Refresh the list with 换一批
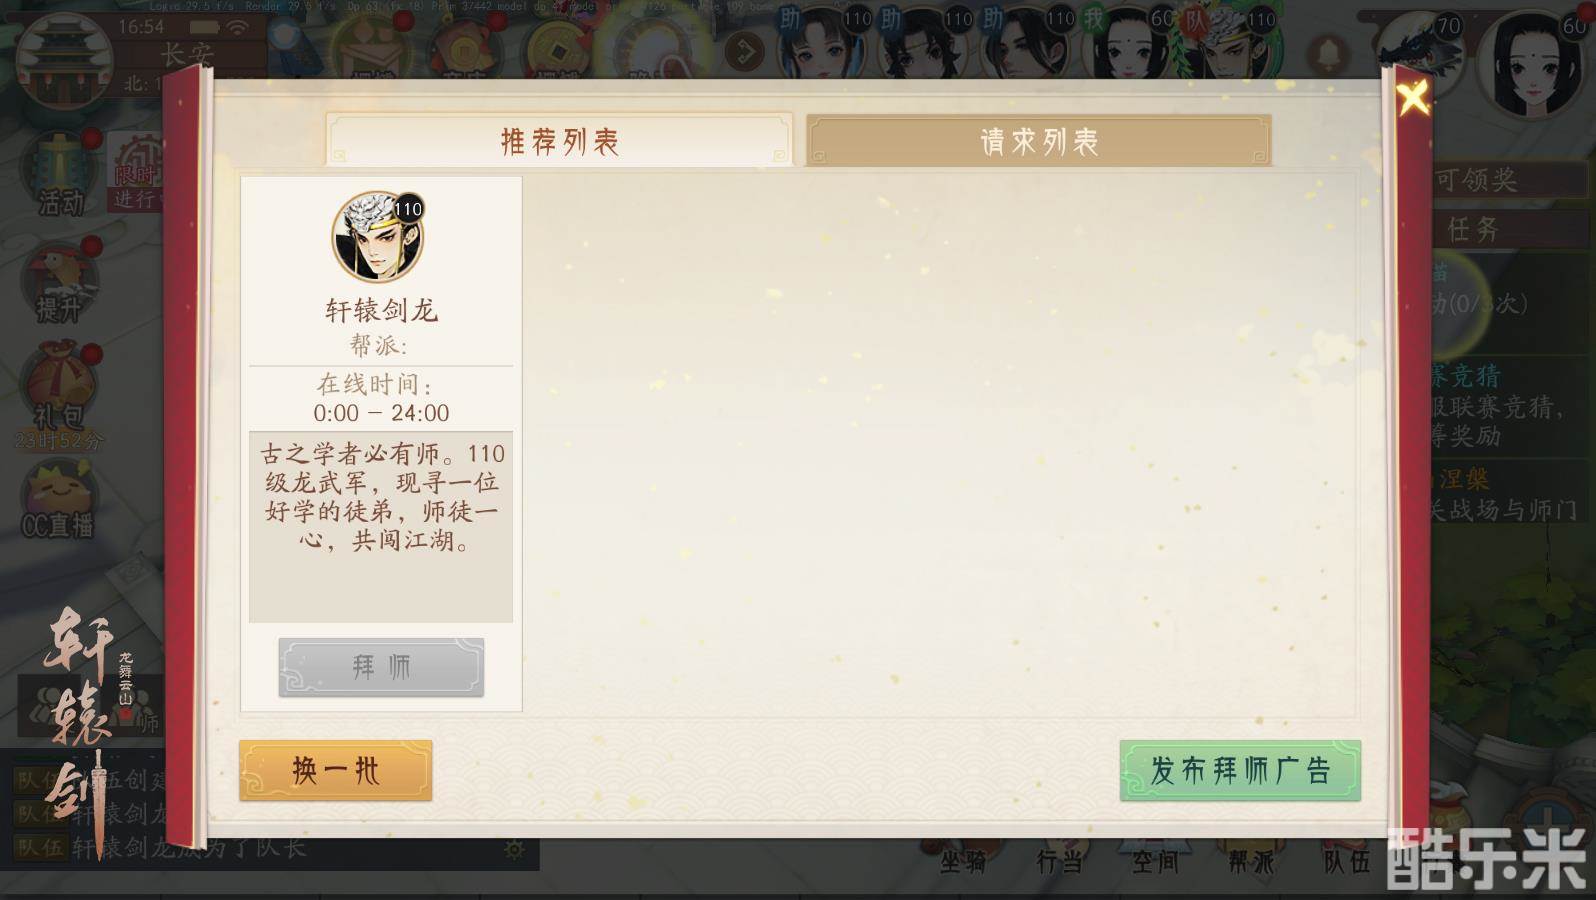This screenshot has height=900, width=1596. click(336, 770)
